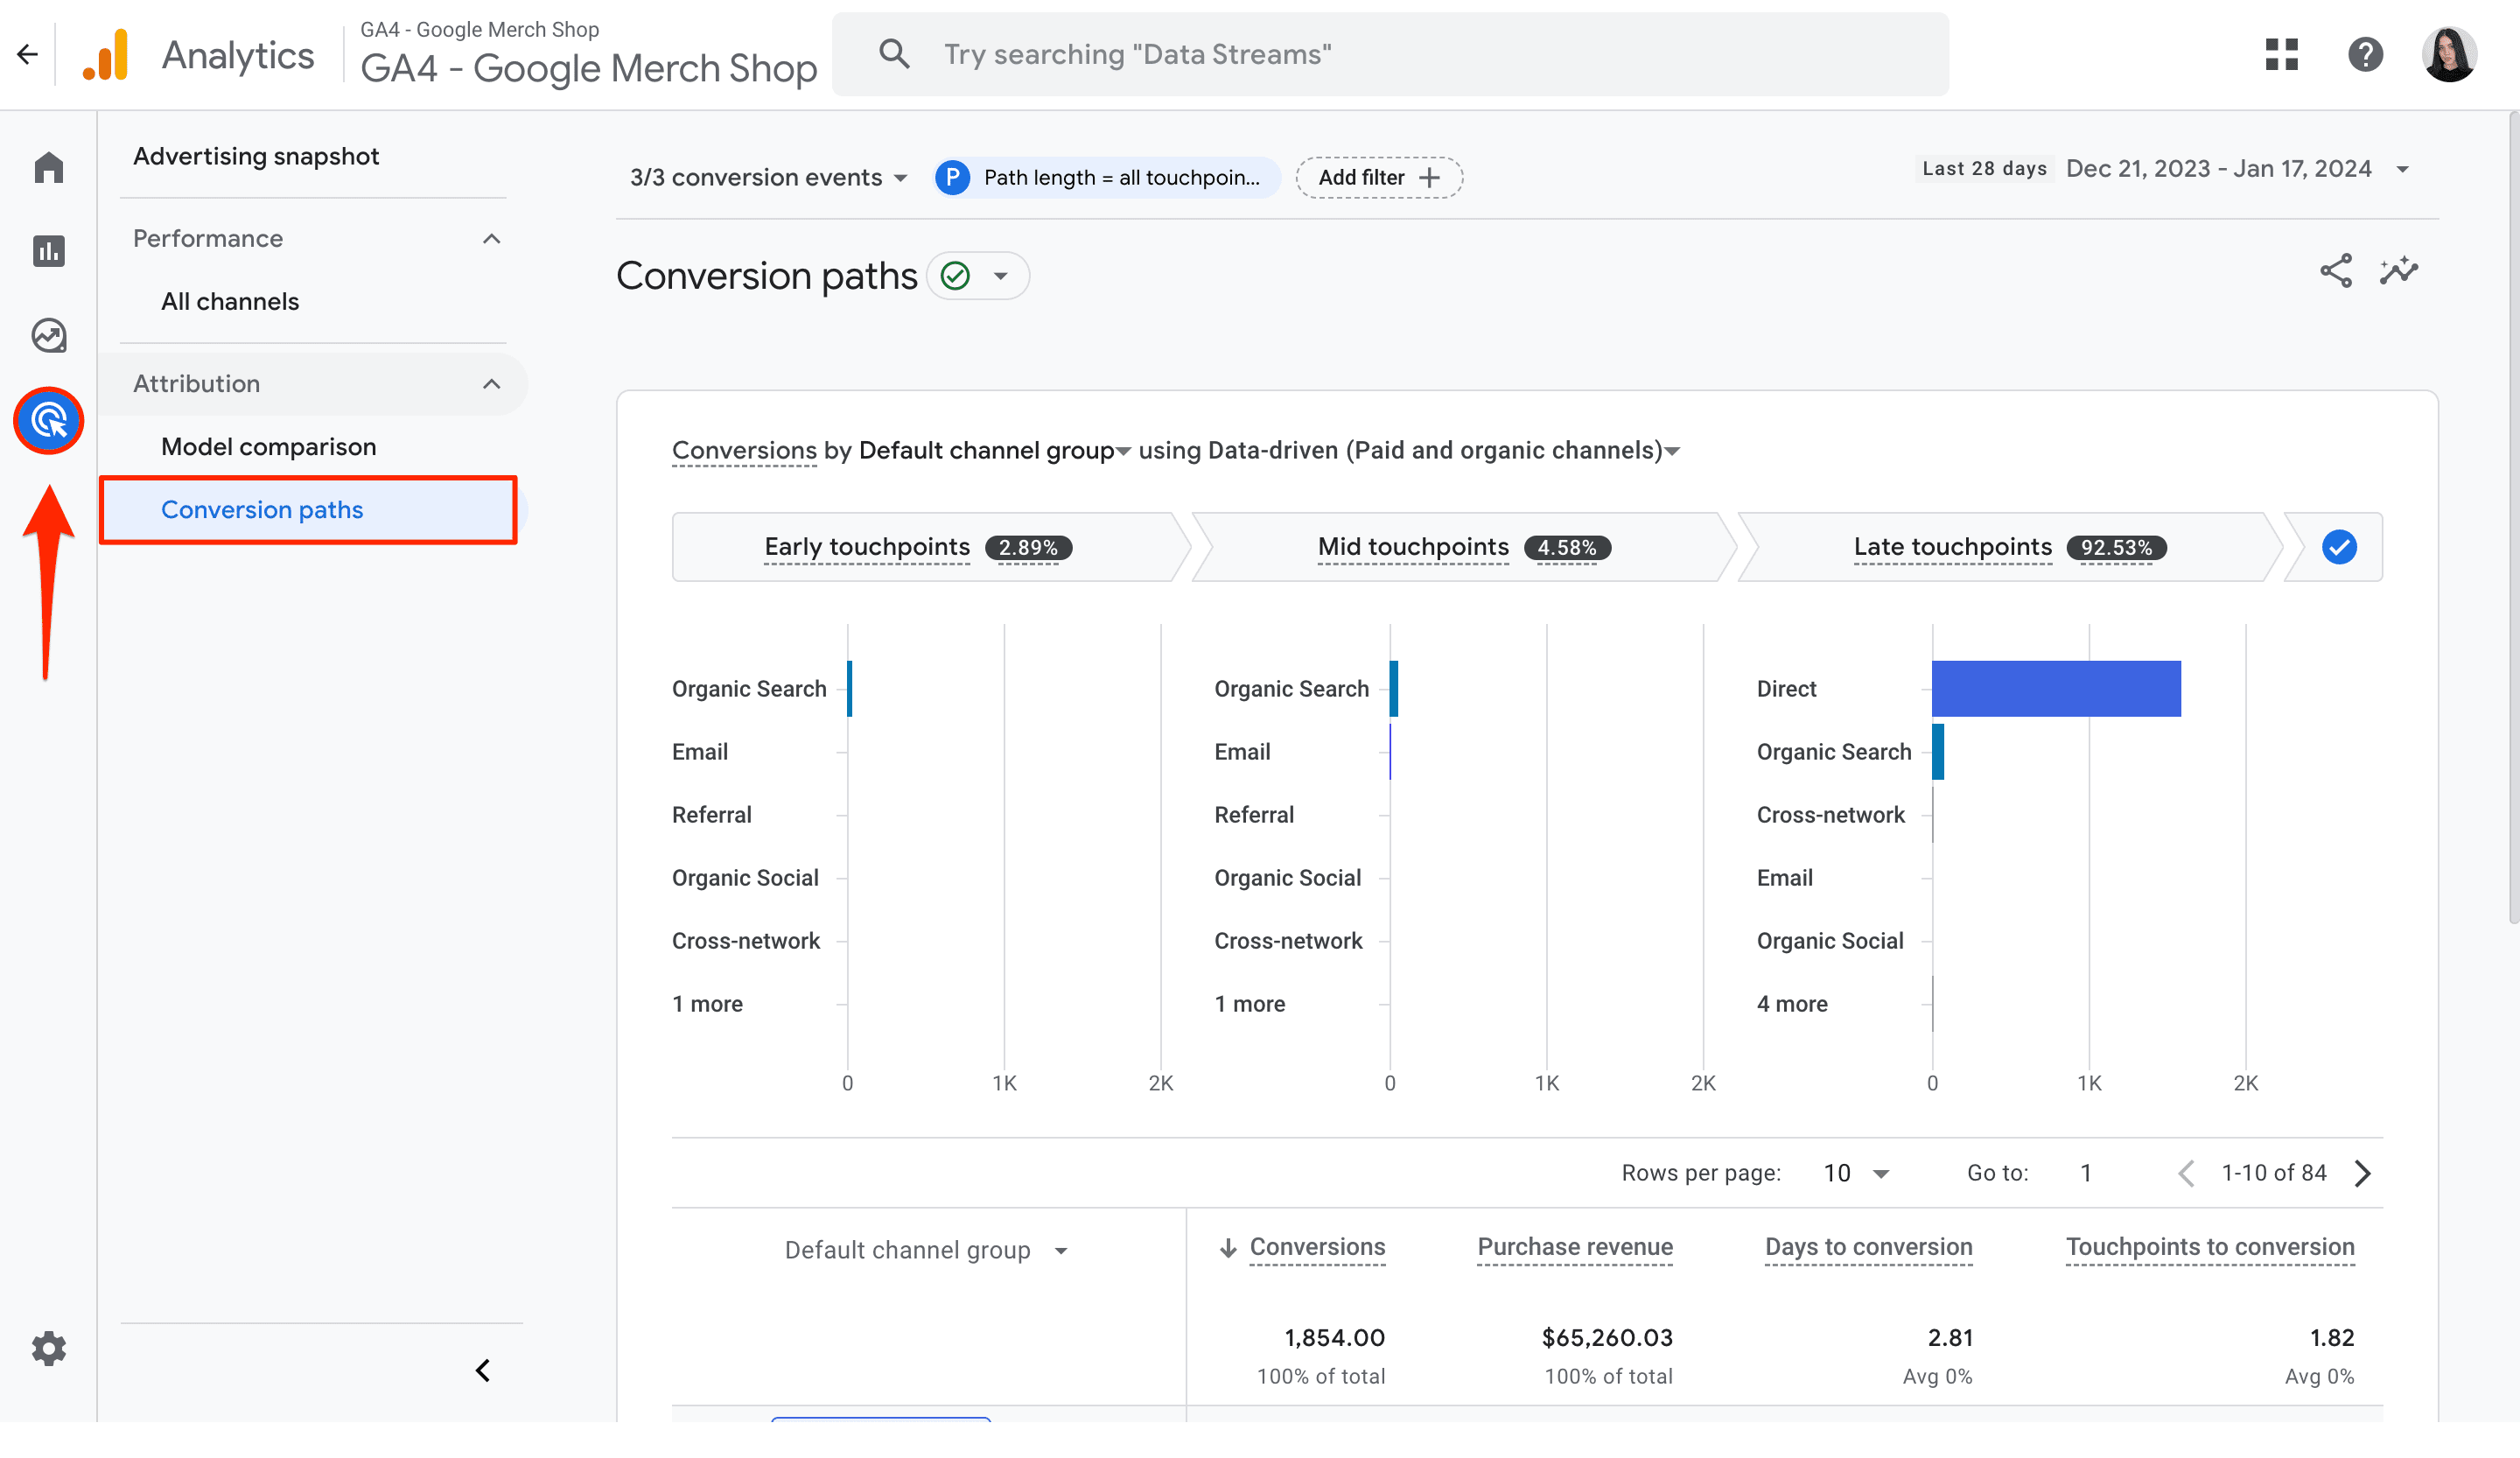The height and width of the screenshot is (1458, 2520).
Task: Select All channels under Performance
Action: click(x=229, y=300)
